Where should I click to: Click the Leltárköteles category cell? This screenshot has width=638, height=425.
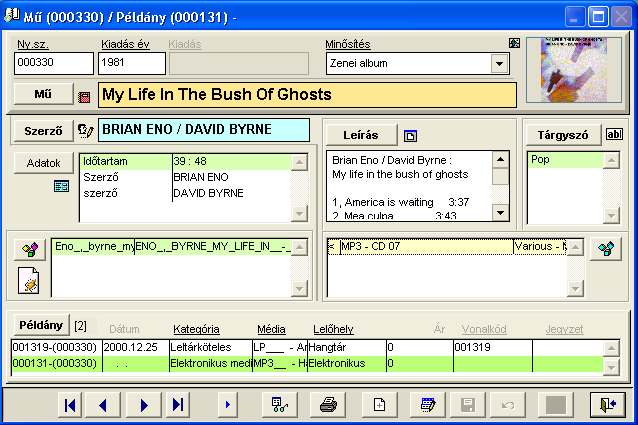(210, 347)
